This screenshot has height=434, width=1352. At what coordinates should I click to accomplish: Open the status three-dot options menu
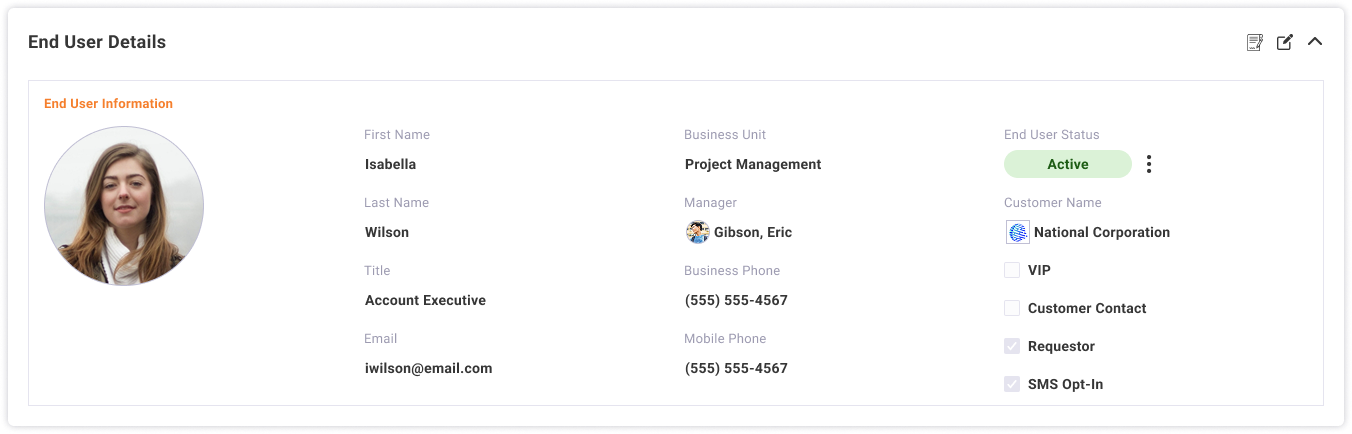point(1149,164)
